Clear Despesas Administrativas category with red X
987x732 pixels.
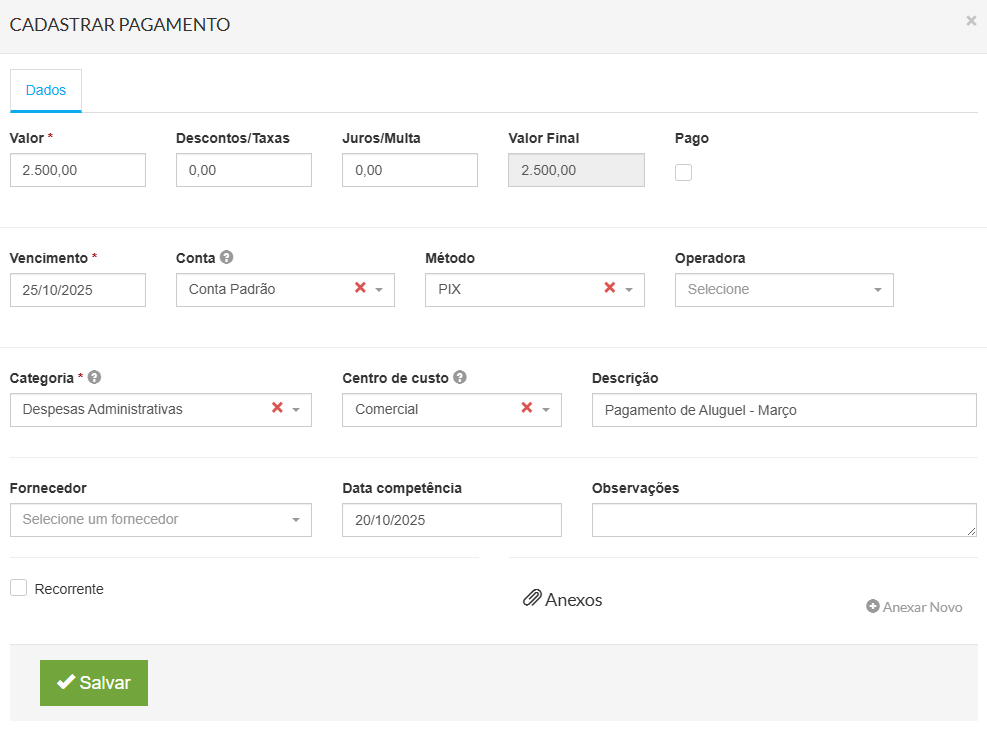pyautogui.click(x=277, y=408)
